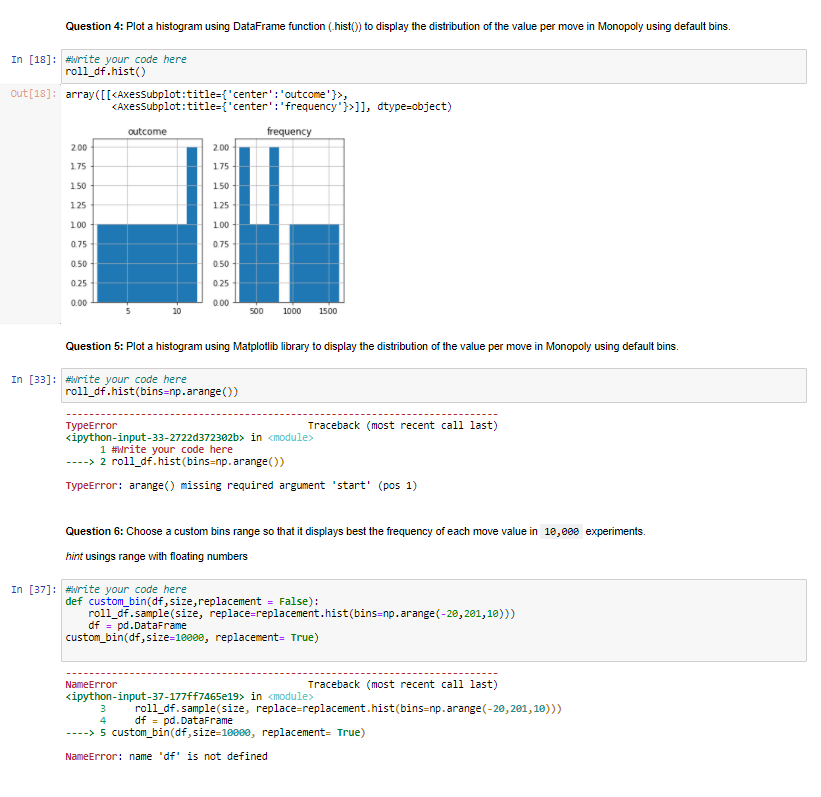Click the 'frequency' plot title
The image size is (821, 797).
(290, 131)
